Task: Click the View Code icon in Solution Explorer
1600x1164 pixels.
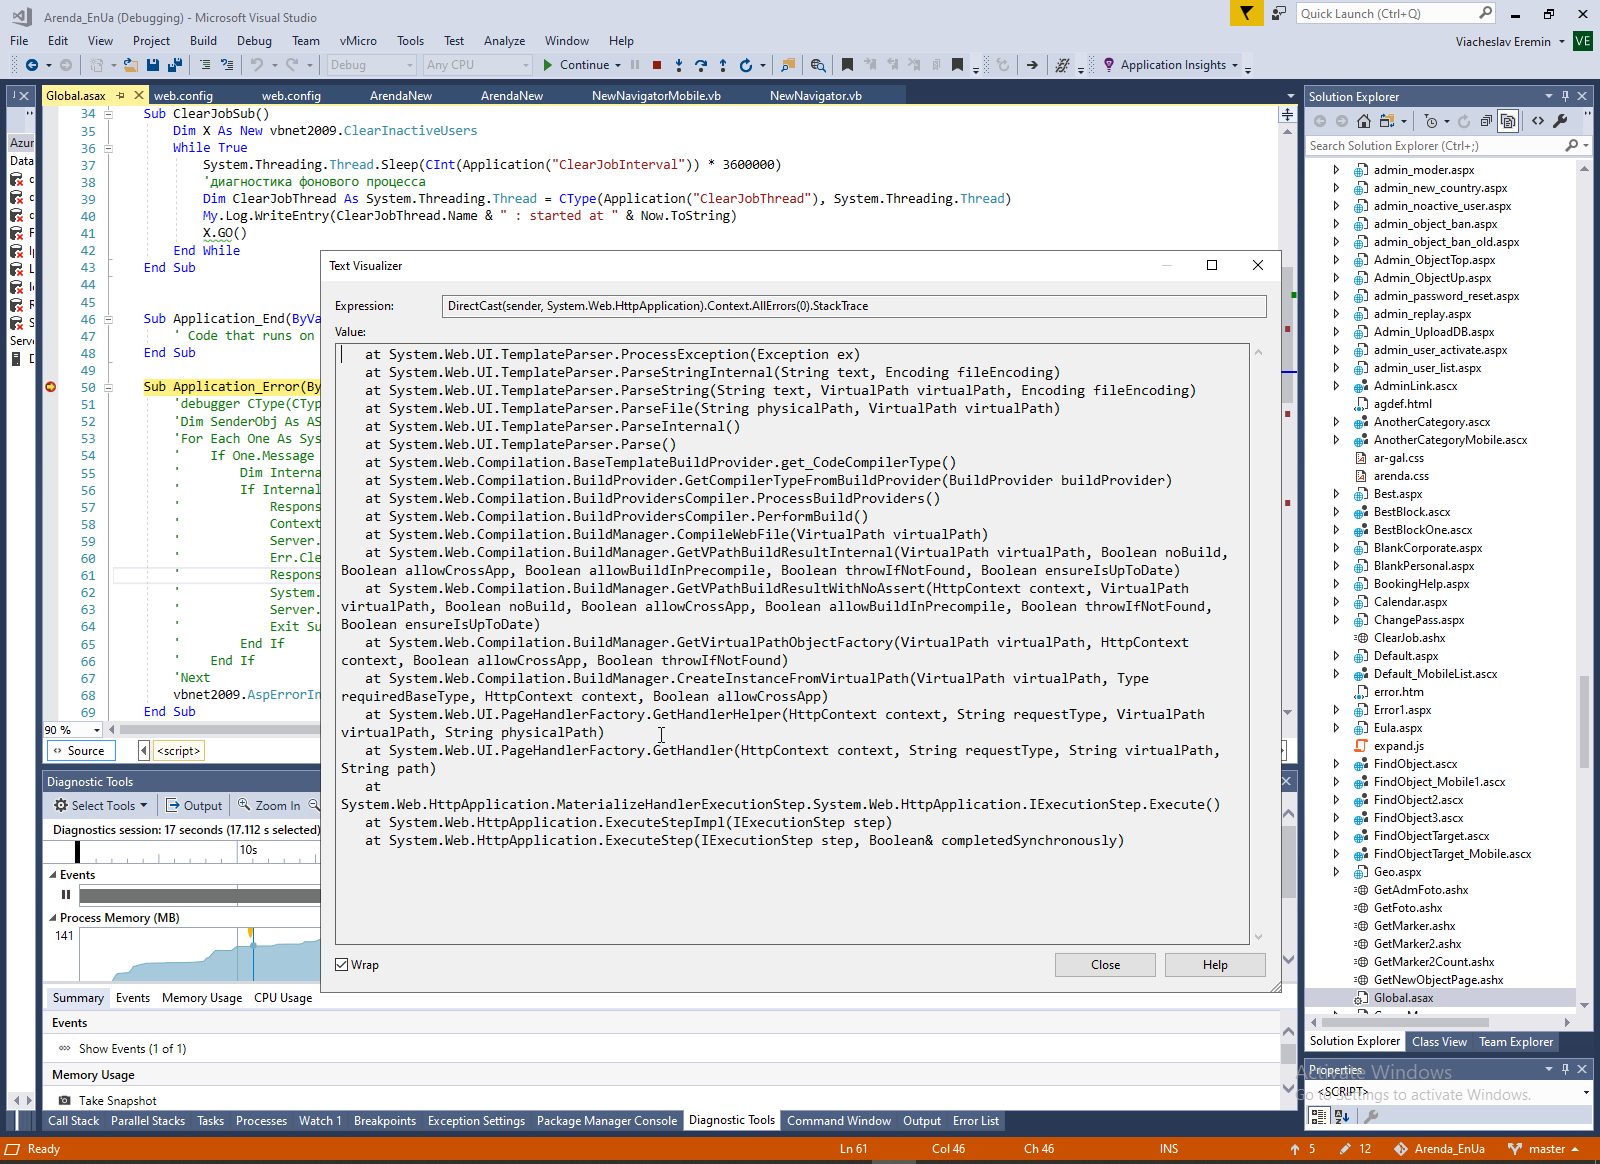Action: (x=1538, y=121)
